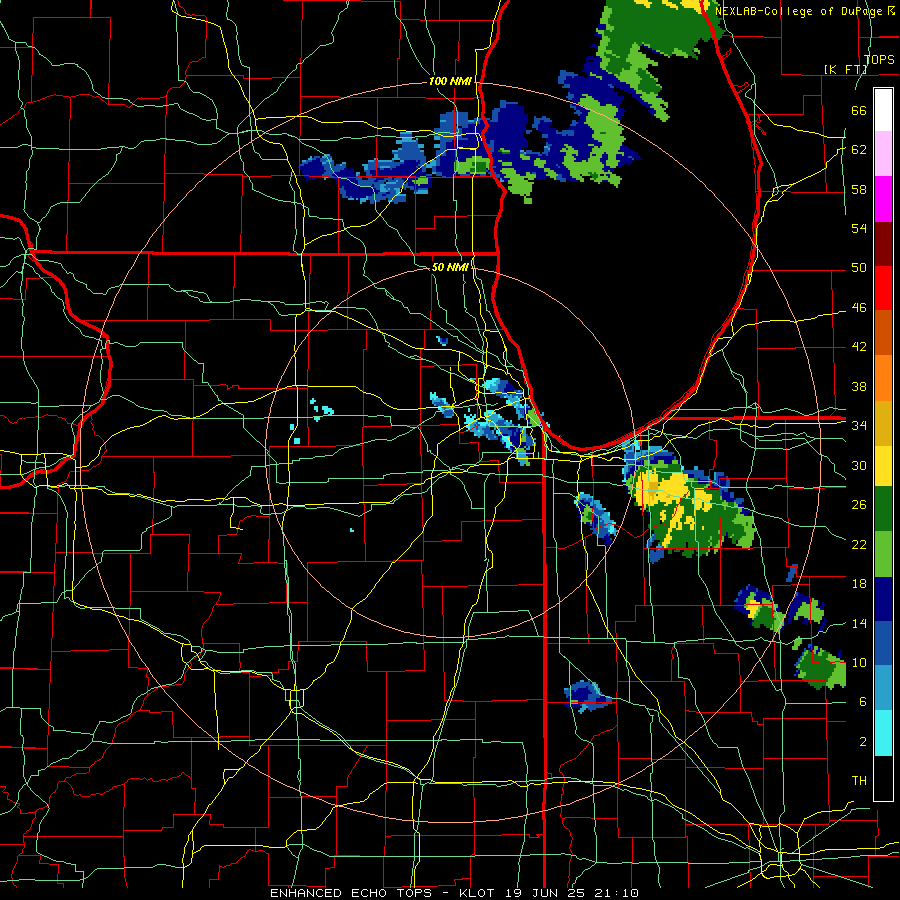Viewport: 900px width, 900px height.
Task: Click the light pink legend swatch
Action: tap(883, 154)
